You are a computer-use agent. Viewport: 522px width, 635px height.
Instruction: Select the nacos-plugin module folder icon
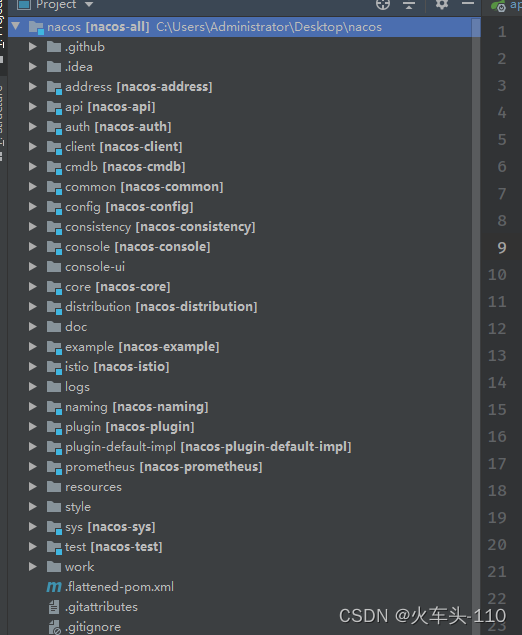pos(54,427)
